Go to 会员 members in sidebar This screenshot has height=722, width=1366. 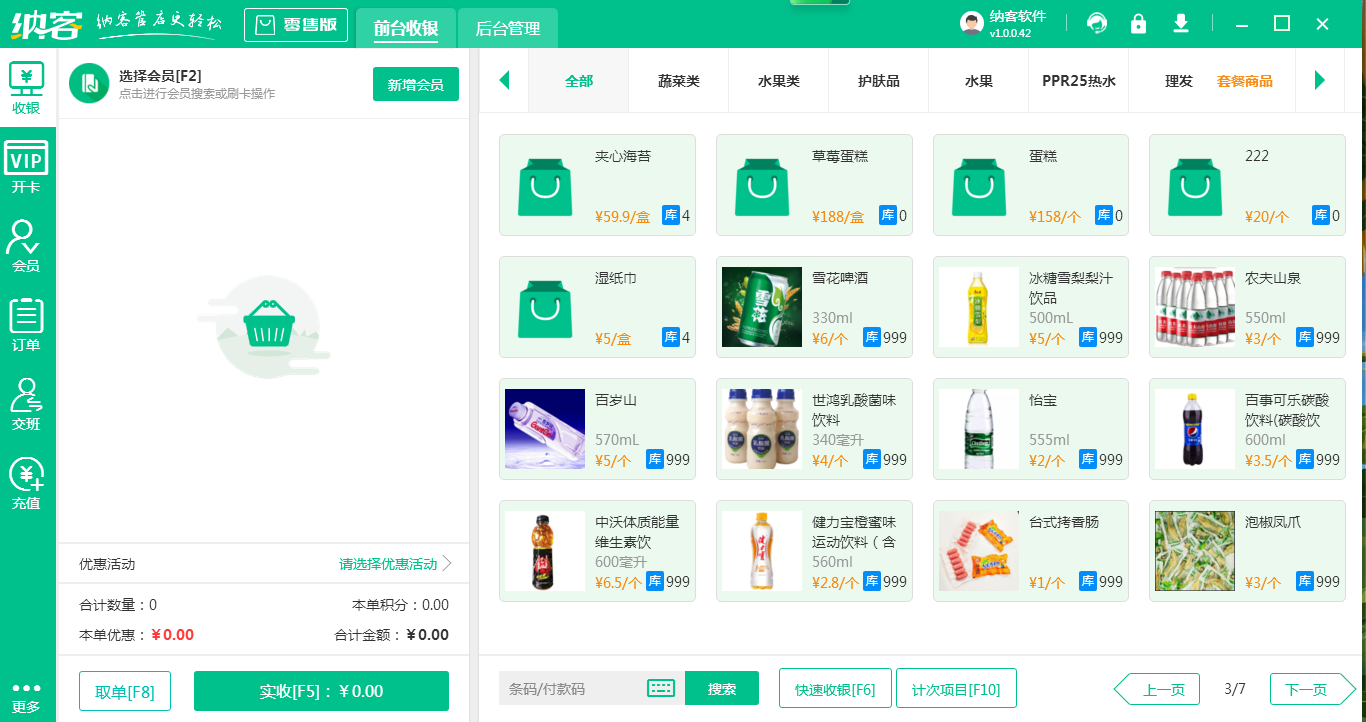(26, 247)
